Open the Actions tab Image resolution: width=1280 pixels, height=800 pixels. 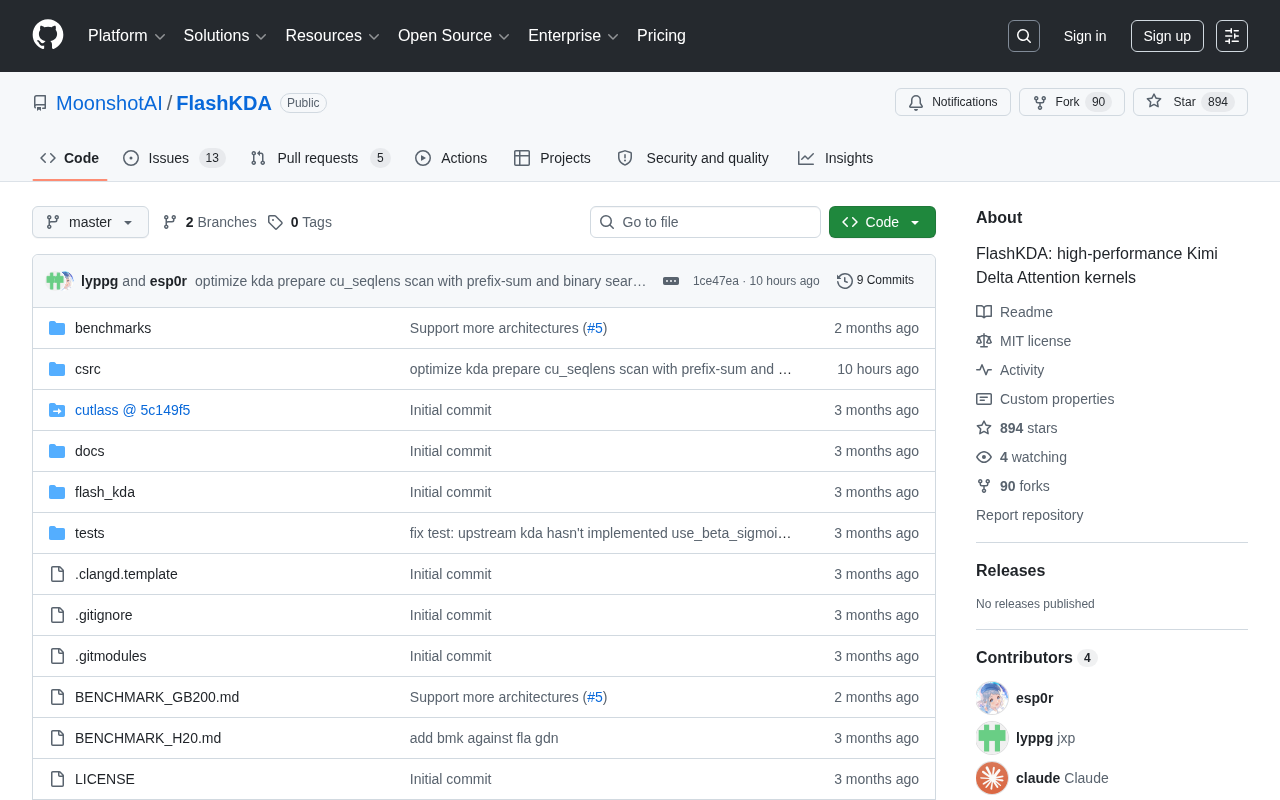[451, 158]
